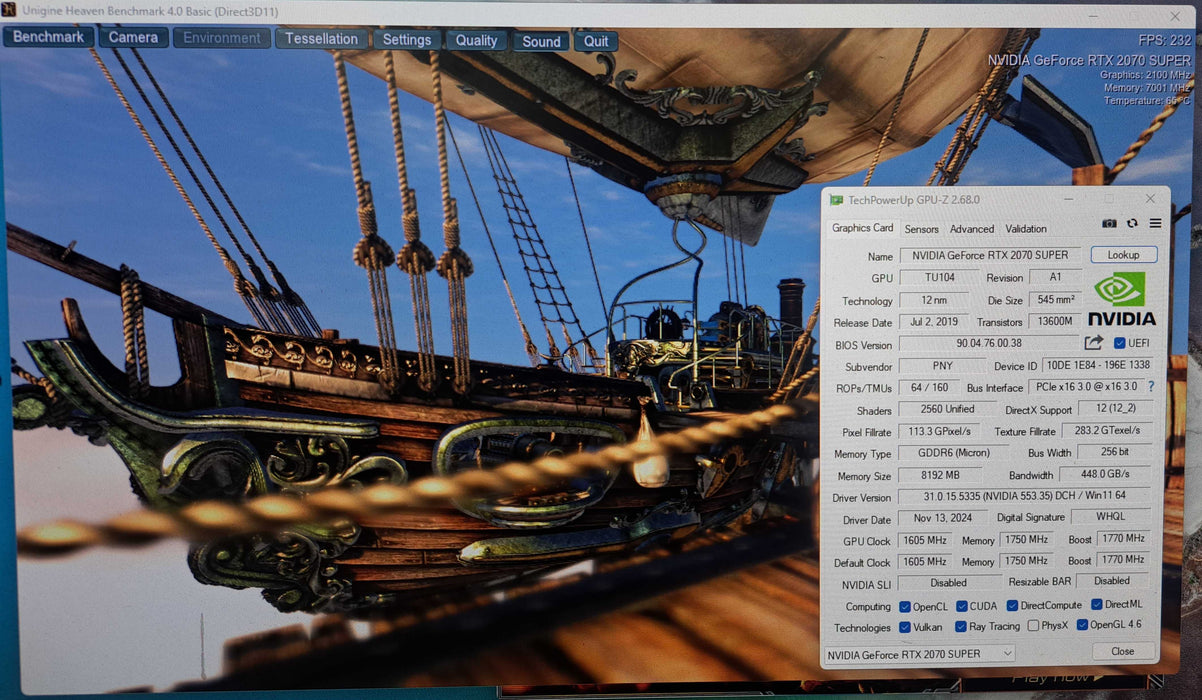The width and height of the screenshot is (1202, 700).
Task: Toggle the DirectCompute checkbox
Action: coord(1012,606)
